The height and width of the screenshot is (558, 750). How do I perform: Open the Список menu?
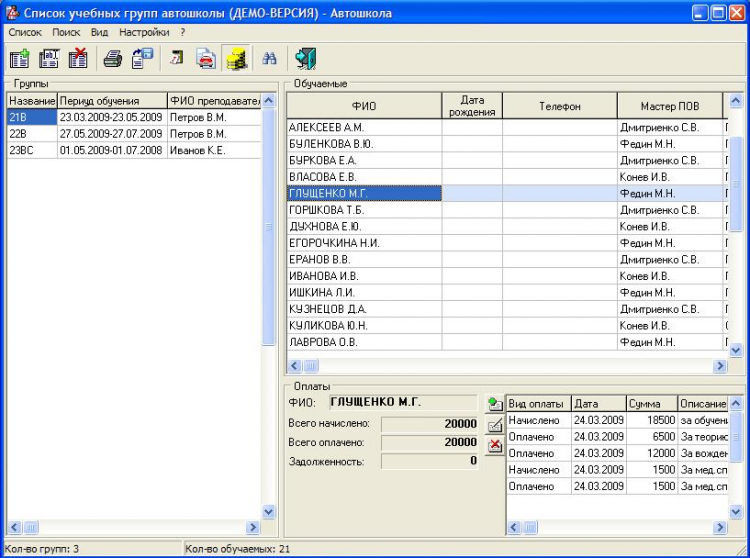(x=25, y=32)
